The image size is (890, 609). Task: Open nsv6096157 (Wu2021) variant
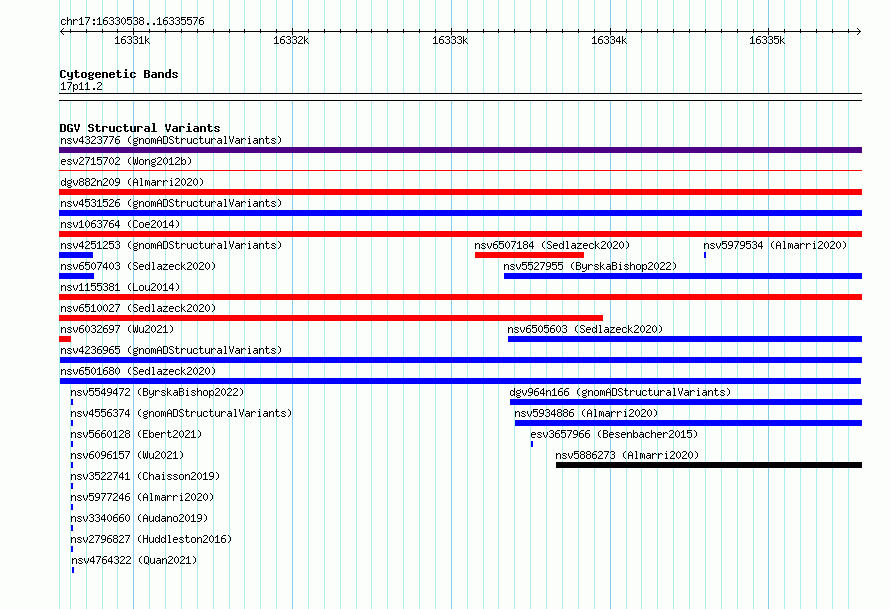point(127,455)
